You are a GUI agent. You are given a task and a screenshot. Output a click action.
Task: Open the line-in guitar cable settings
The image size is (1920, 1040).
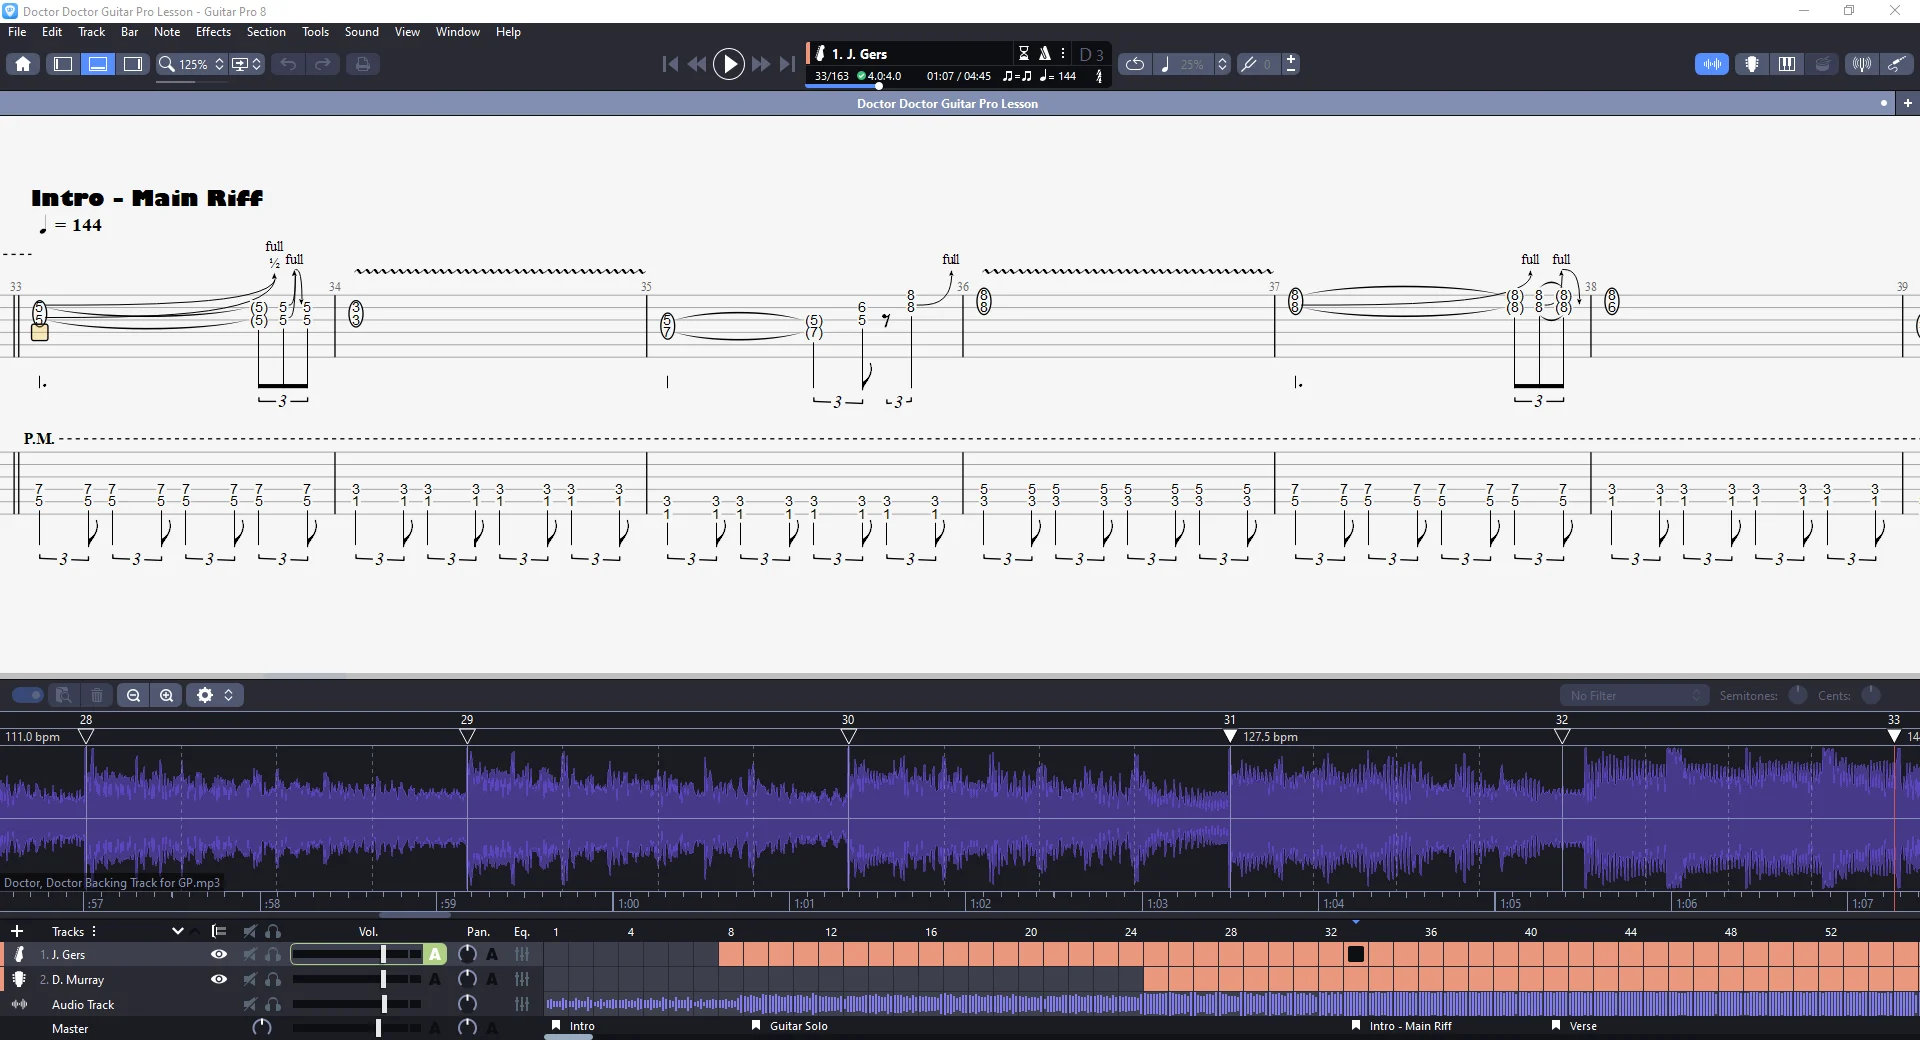point(1897,64)
